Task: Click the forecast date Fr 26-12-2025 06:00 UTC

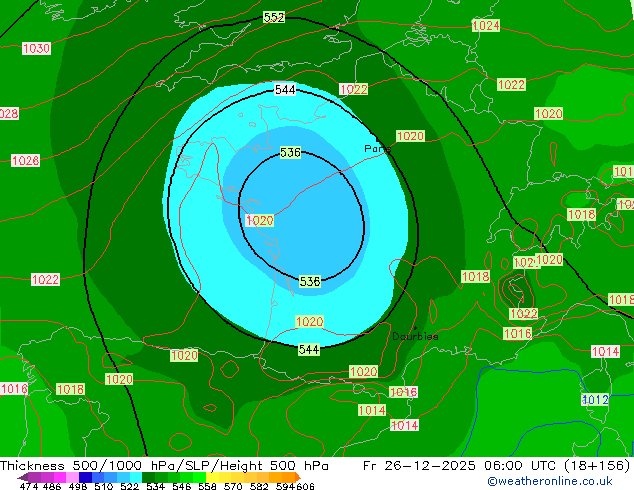Action: tap(461, 466)
